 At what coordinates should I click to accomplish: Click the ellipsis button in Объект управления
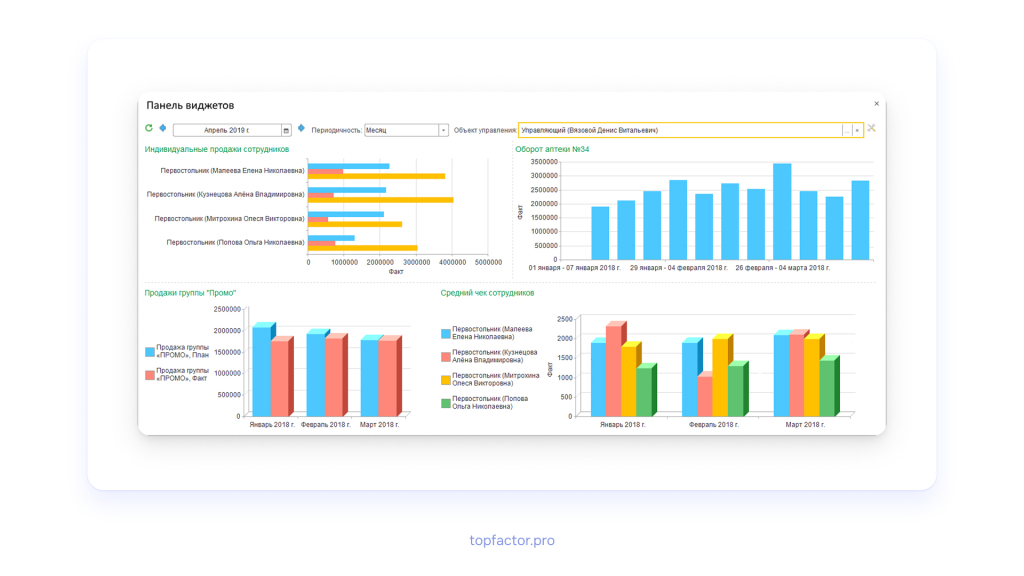click(x=846, y=131)
